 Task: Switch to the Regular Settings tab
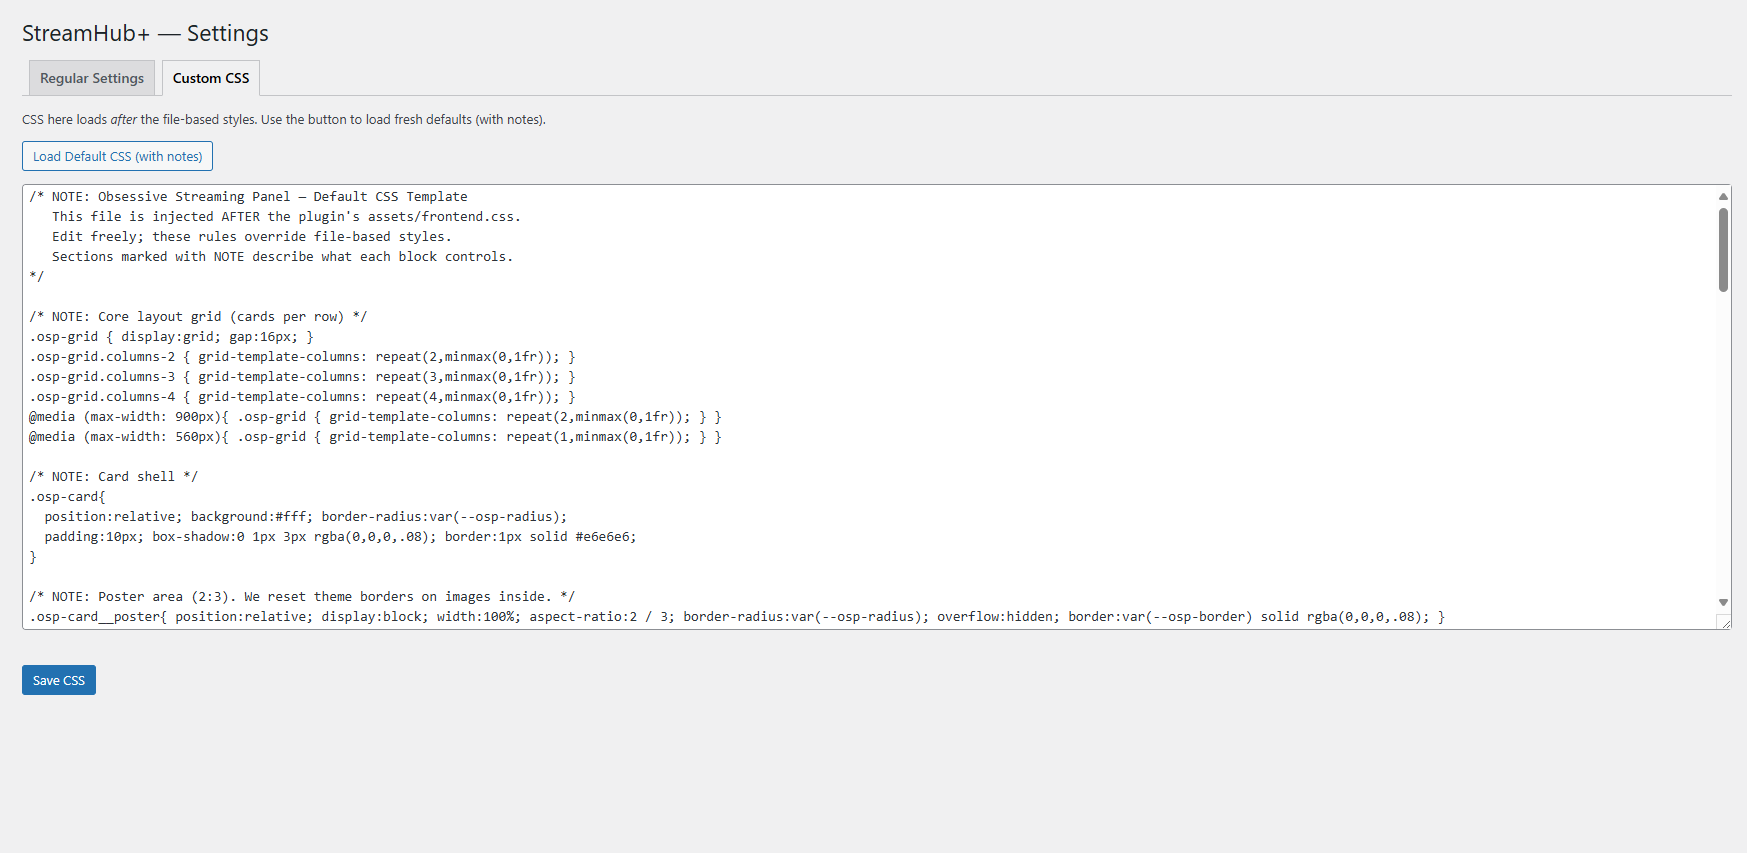[92, 78]
